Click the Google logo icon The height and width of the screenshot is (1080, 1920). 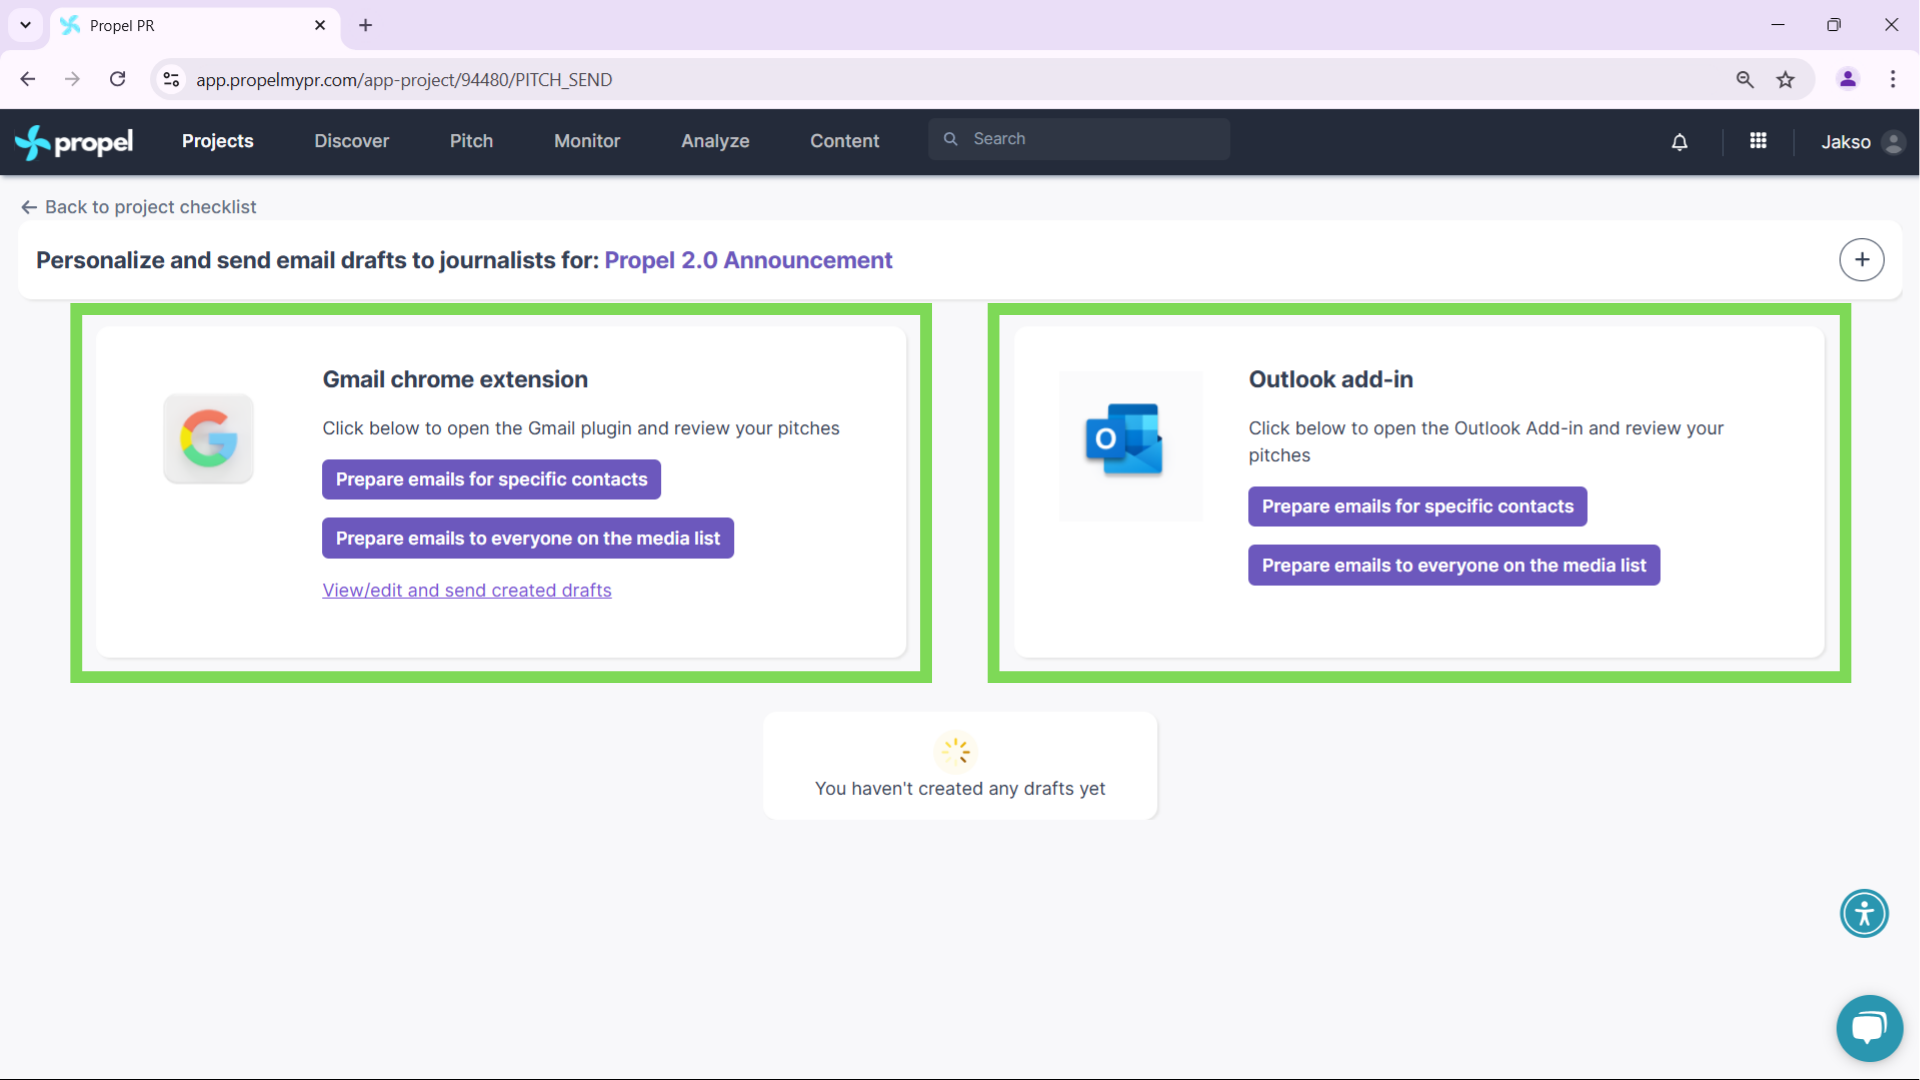[208, 438]
